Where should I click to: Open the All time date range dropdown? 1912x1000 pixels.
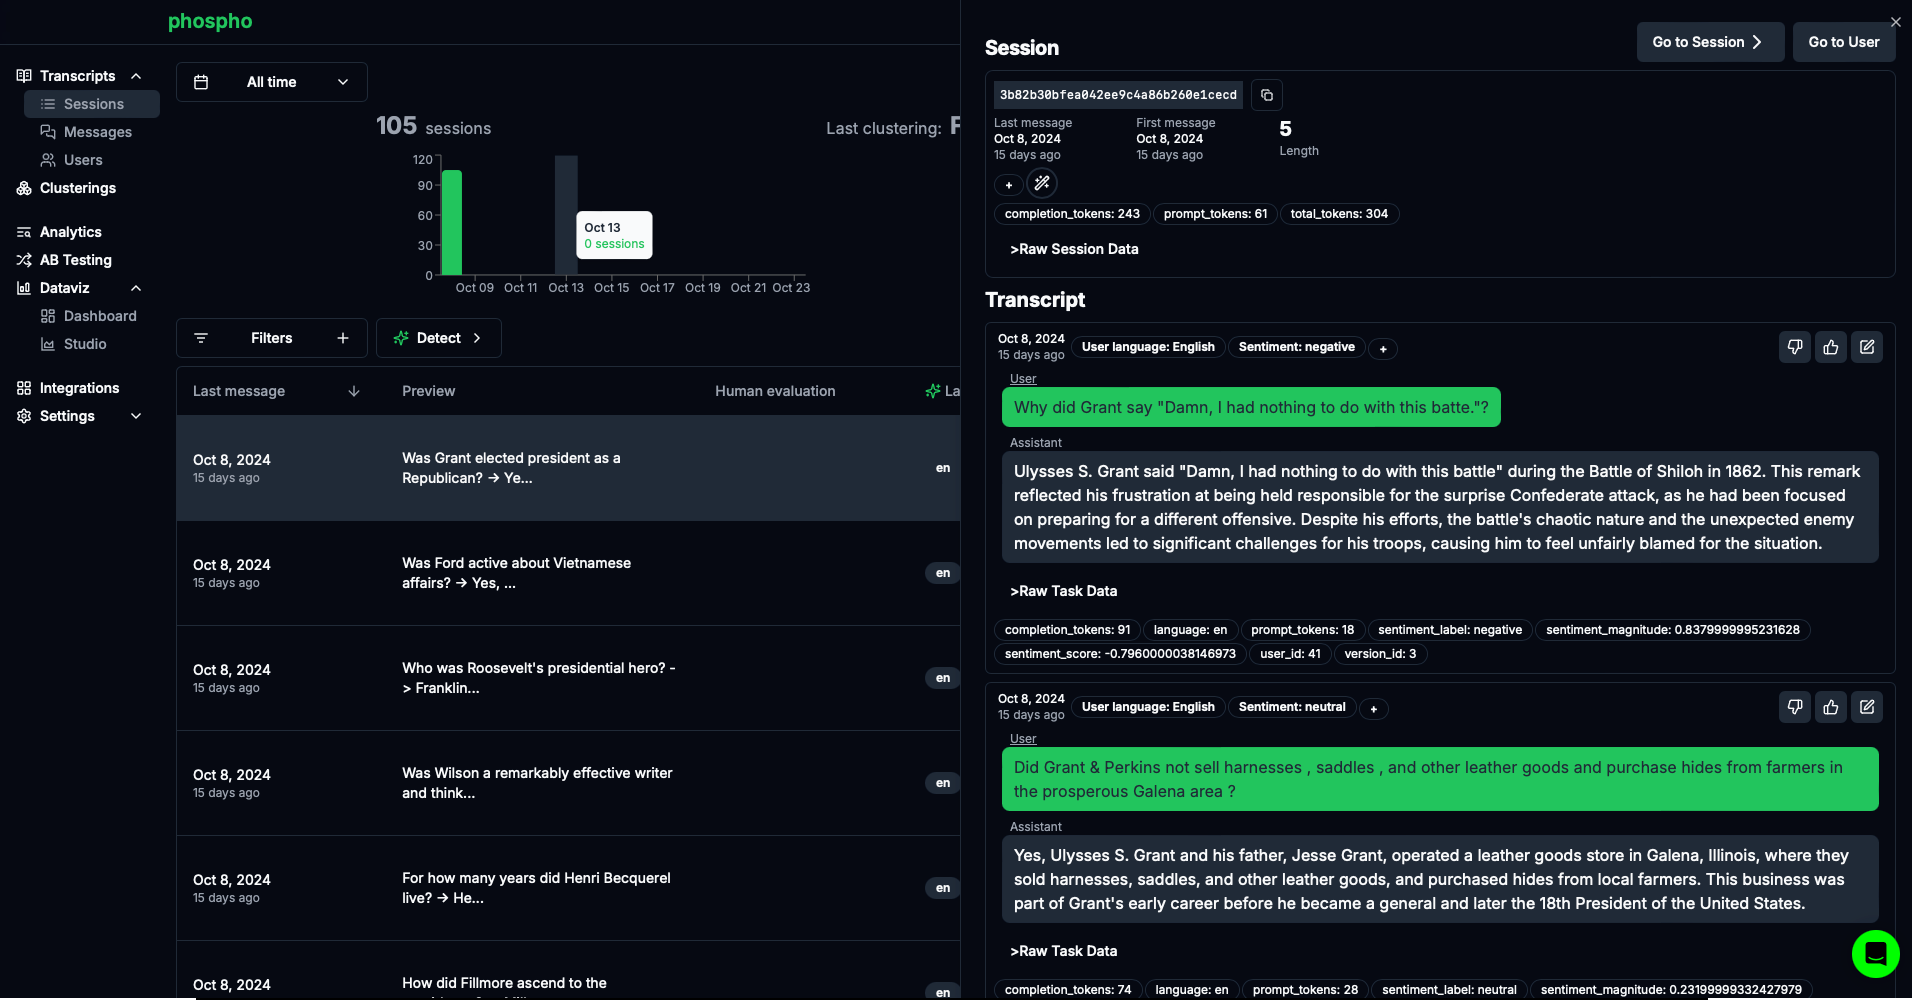point(272,82)
